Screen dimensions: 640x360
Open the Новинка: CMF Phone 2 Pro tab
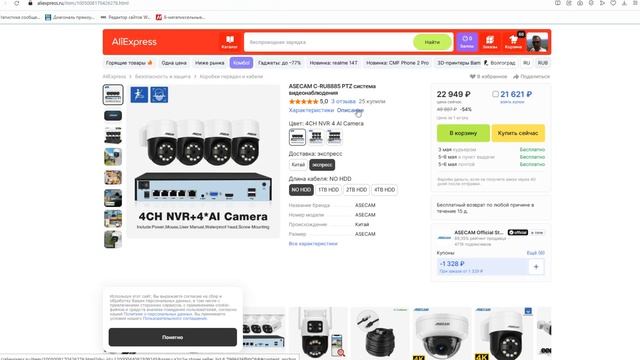coord(398,63)
